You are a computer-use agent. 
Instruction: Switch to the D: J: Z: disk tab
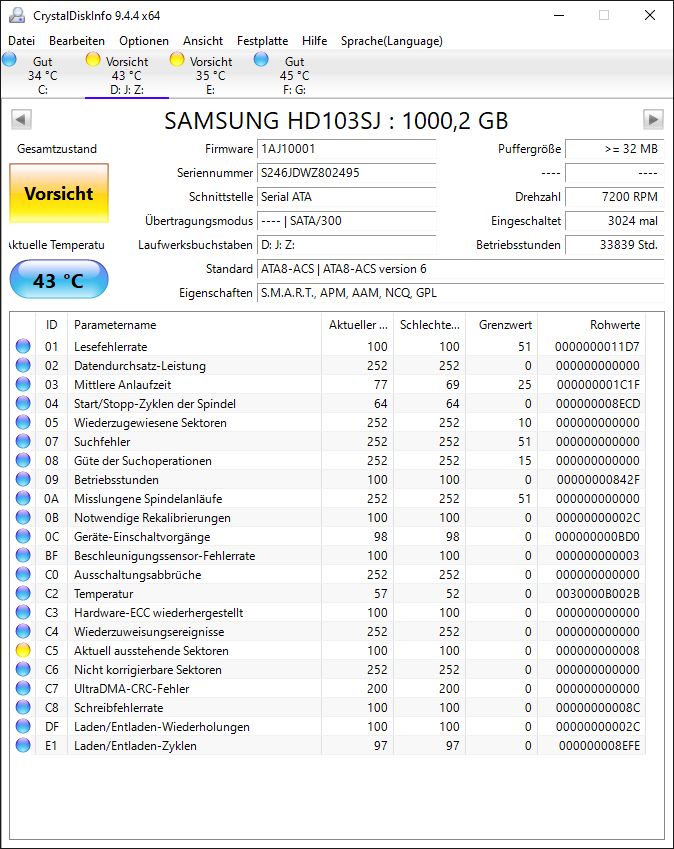click(x=127, y=75)
